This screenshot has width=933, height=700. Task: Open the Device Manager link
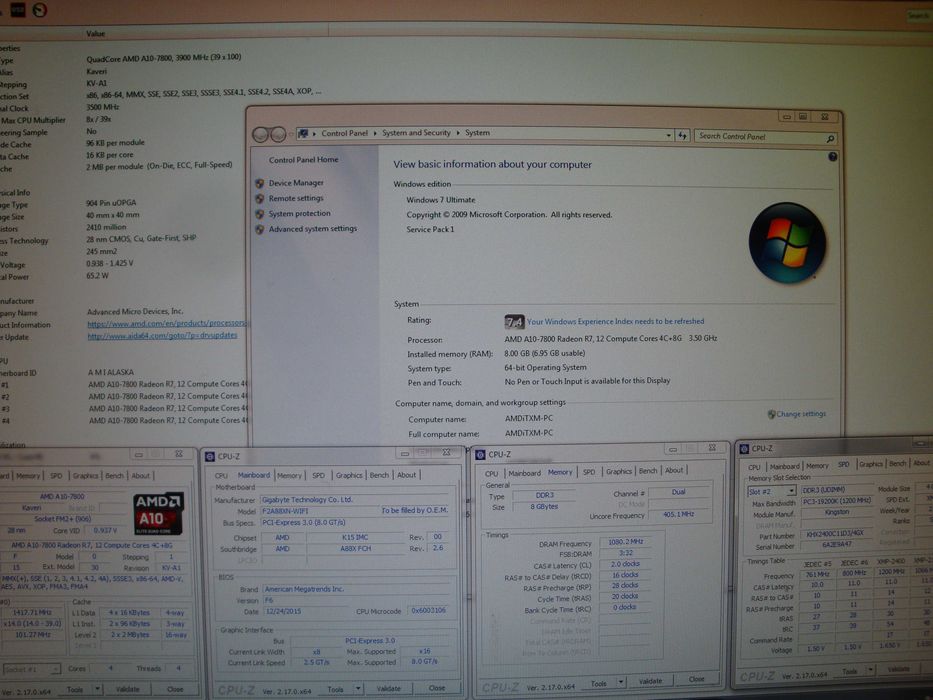296,183
